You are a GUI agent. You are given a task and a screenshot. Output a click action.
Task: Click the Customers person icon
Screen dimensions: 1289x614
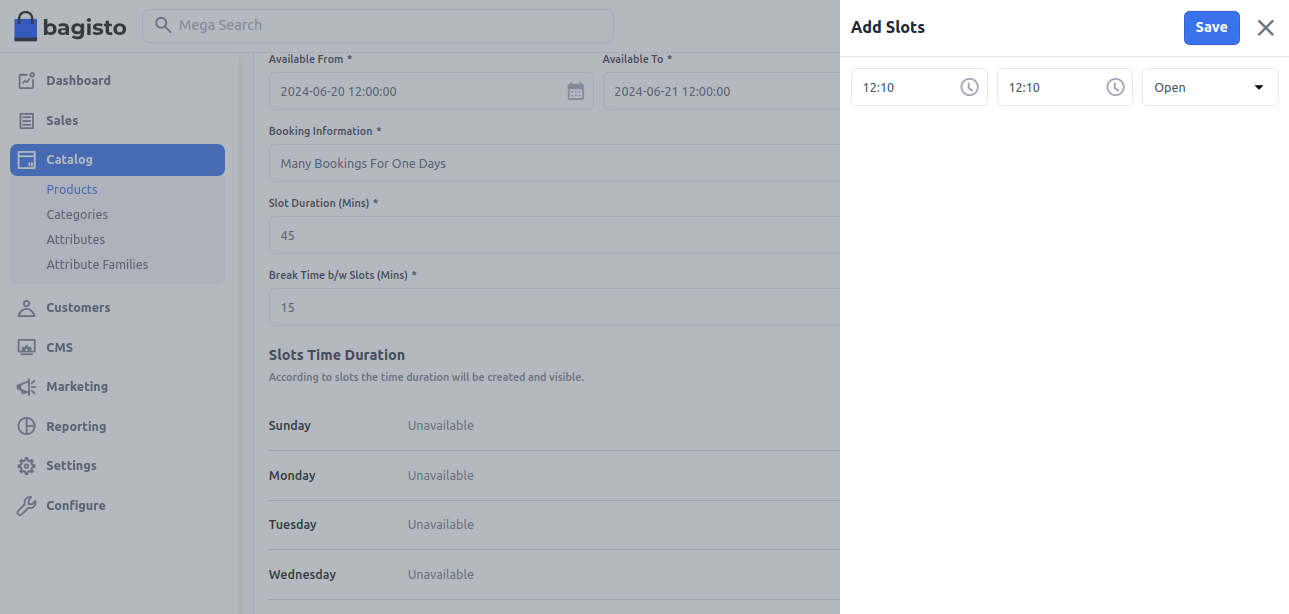[27, 308]
